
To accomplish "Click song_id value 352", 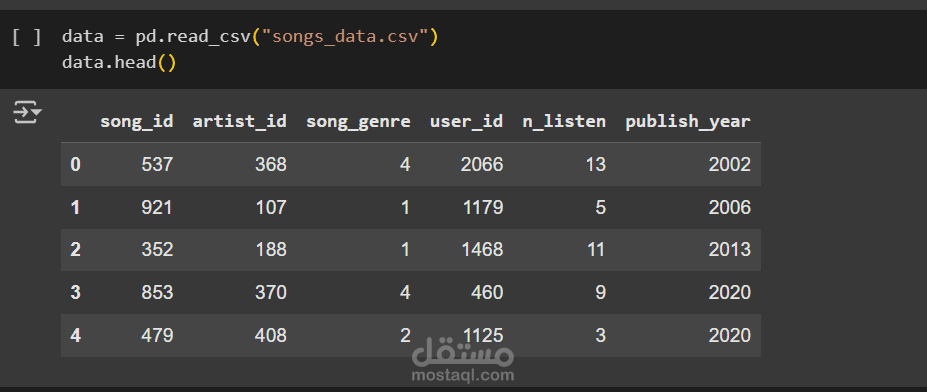I will coord(157,250).
